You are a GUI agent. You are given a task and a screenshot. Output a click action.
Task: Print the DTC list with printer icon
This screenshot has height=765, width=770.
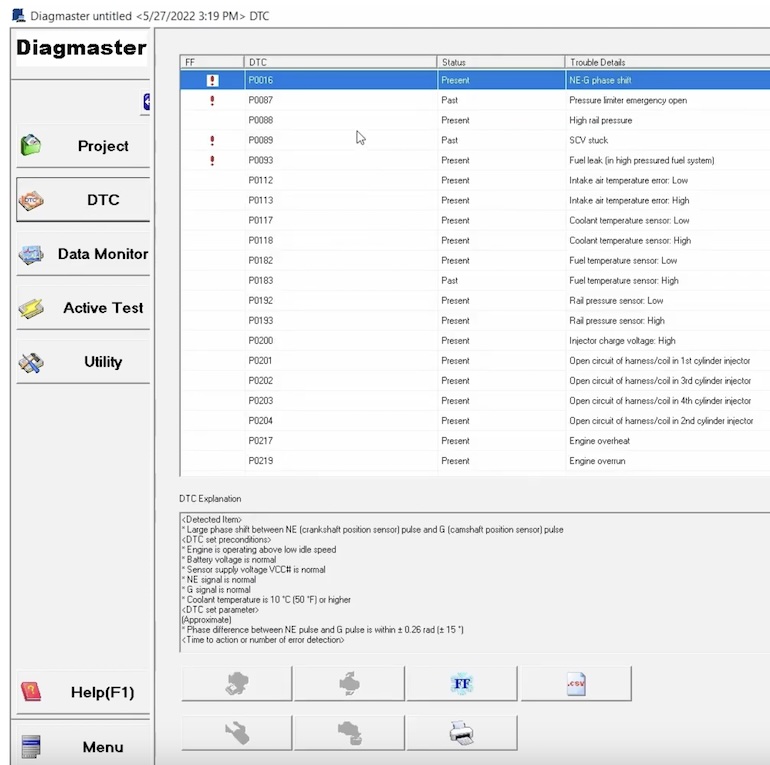click(462, 733)
